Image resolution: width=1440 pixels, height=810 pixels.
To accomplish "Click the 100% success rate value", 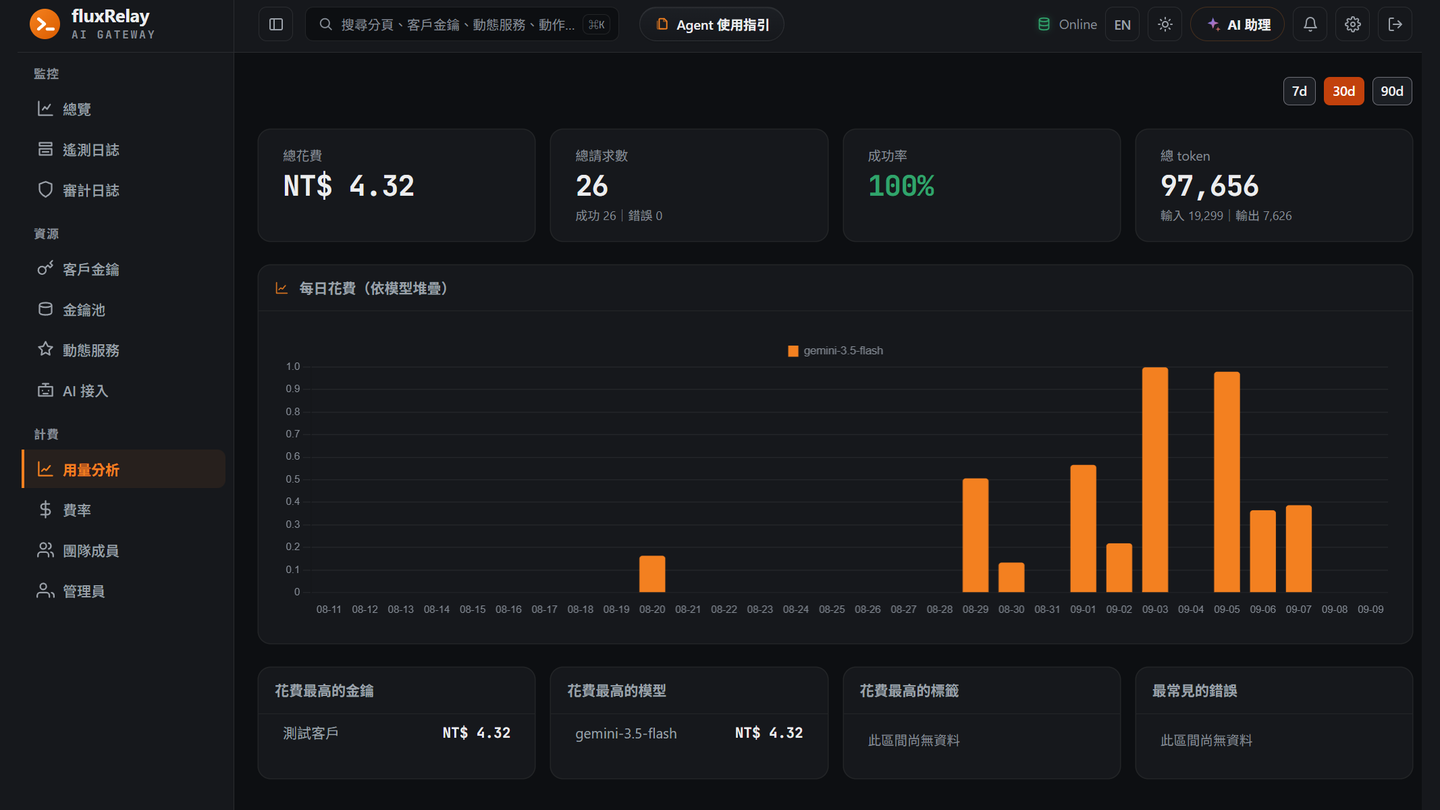I will [901, 186].
